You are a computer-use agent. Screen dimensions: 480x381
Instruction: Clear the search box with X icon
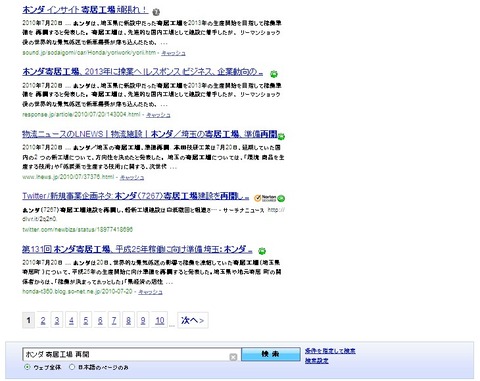(233, 357)
